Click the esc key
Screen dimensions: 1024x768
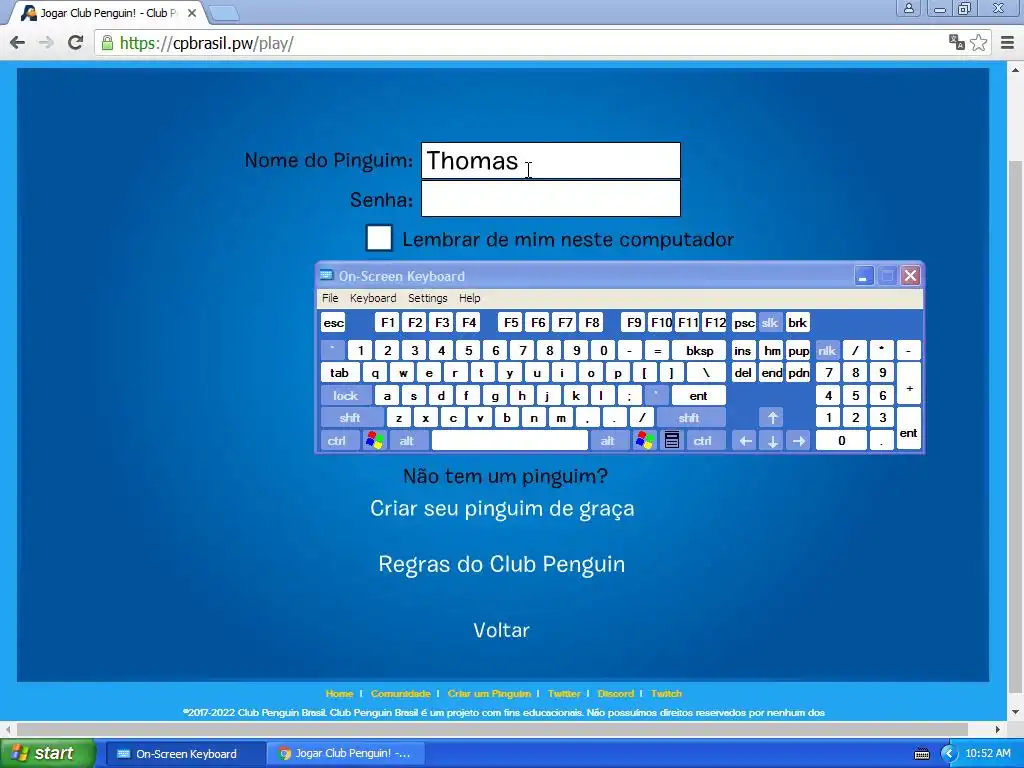click(333, 323)
